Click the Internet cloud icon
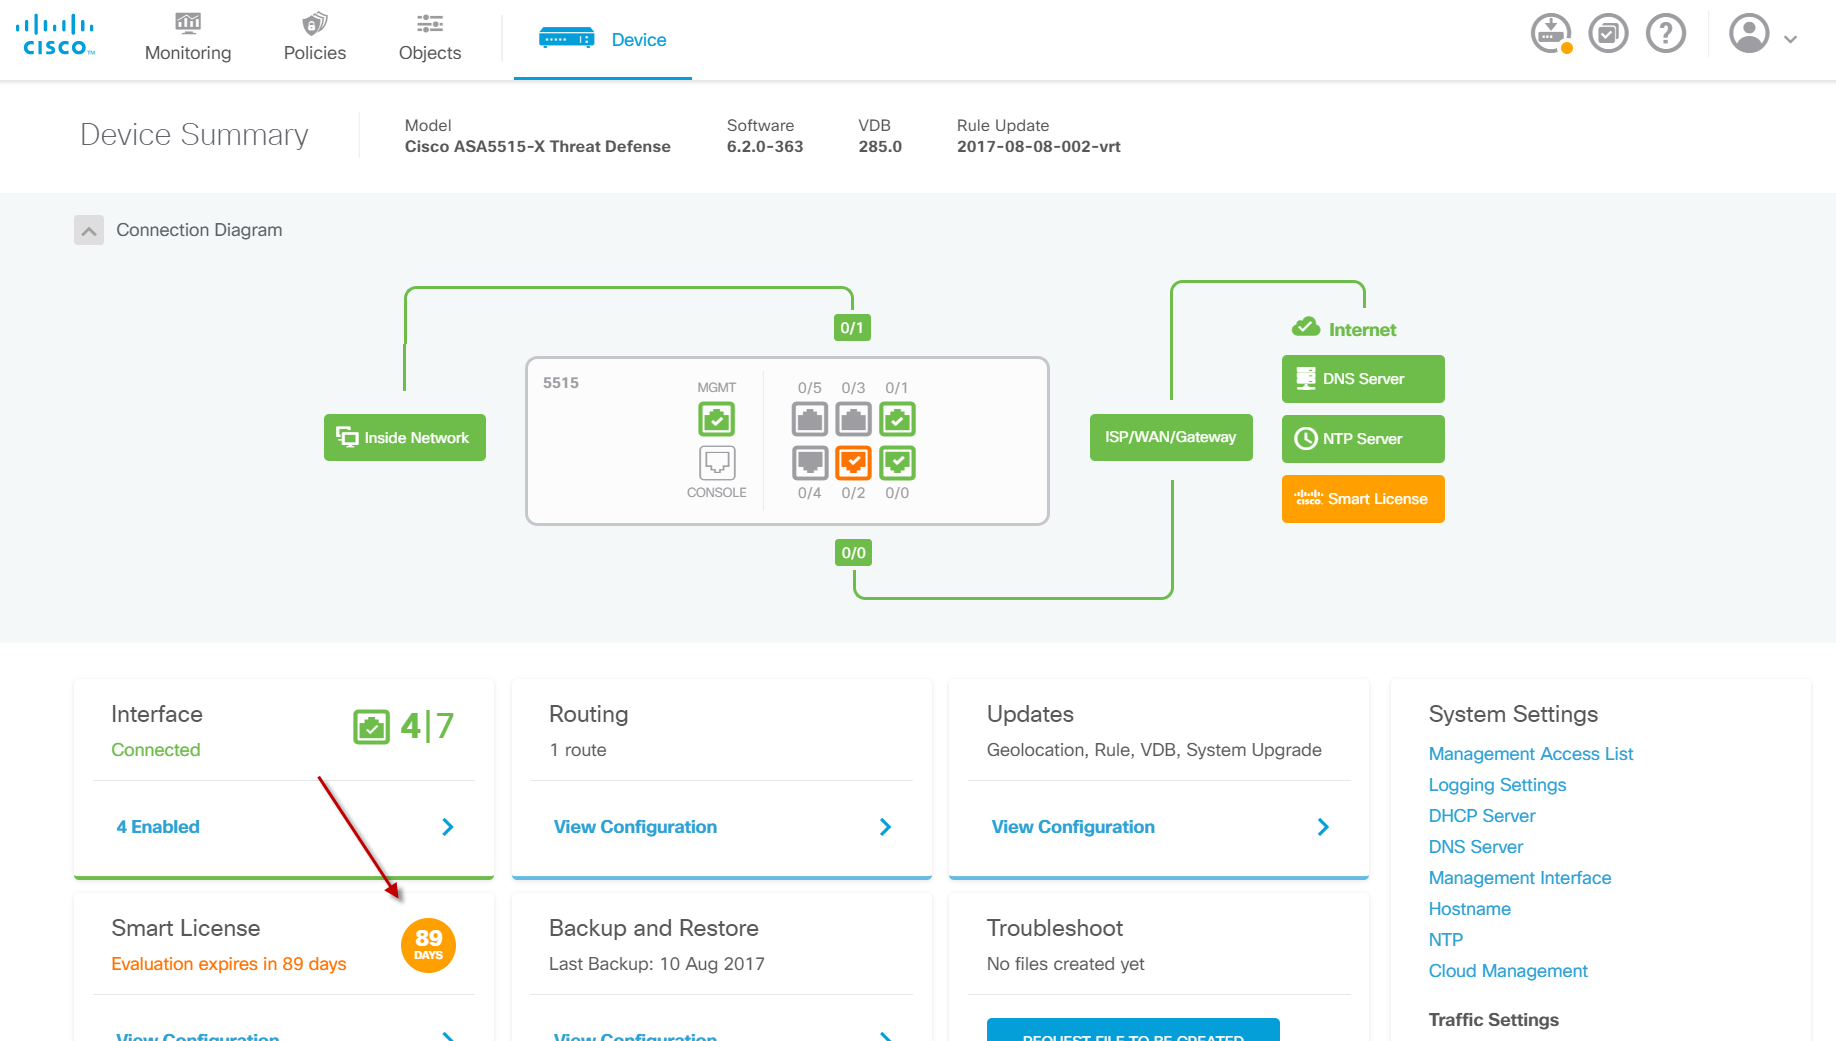 click(x=1306, y=327)
